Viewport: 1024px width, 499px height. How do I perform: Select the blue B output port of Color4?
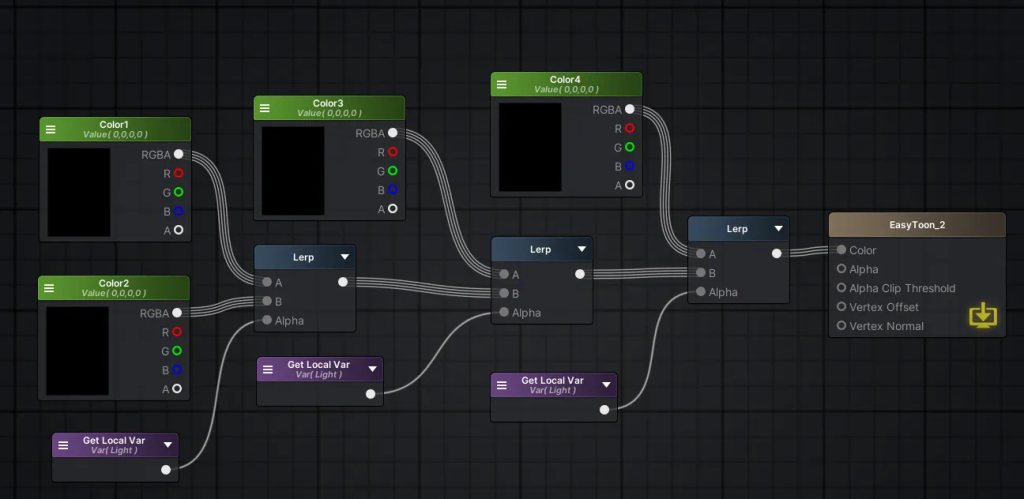click(x=629, y=166)
